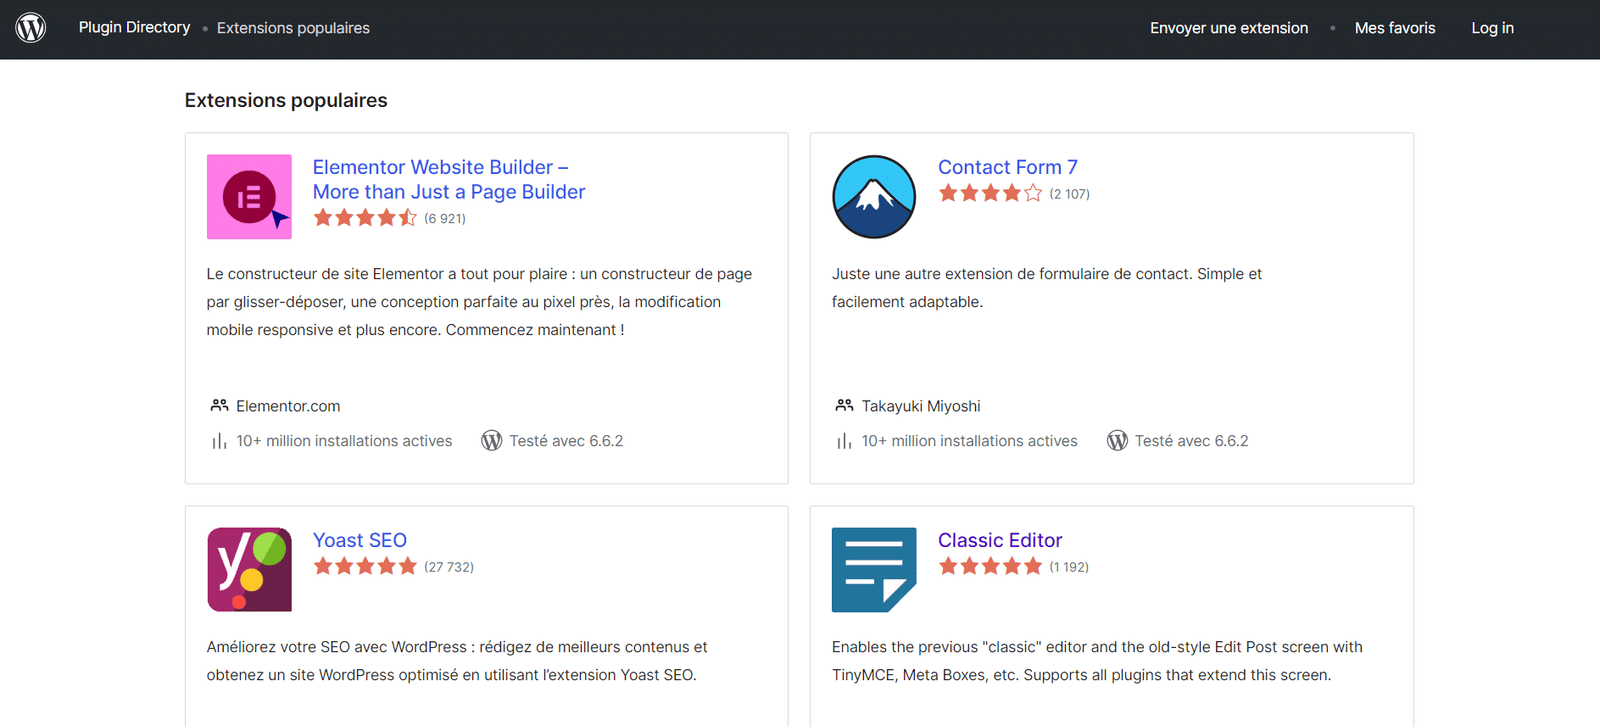Image resolution: width=1600 pixels, height=727 pixels.
Task: Click author icon next to Takayuki Miyoshi
Action: 844,406
